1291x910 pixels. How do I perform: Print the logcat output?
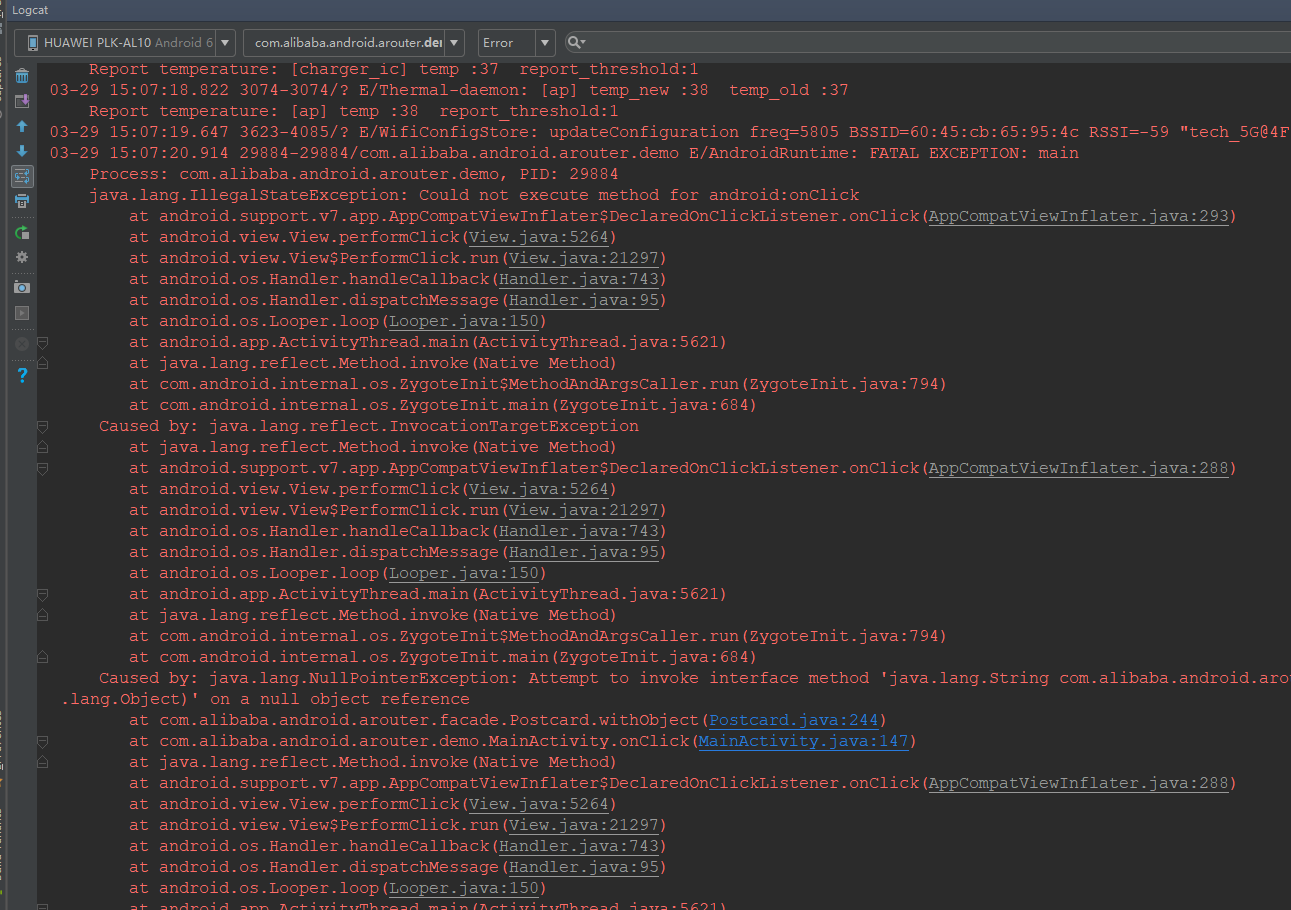pyautogui.click(x=22, y=201)
